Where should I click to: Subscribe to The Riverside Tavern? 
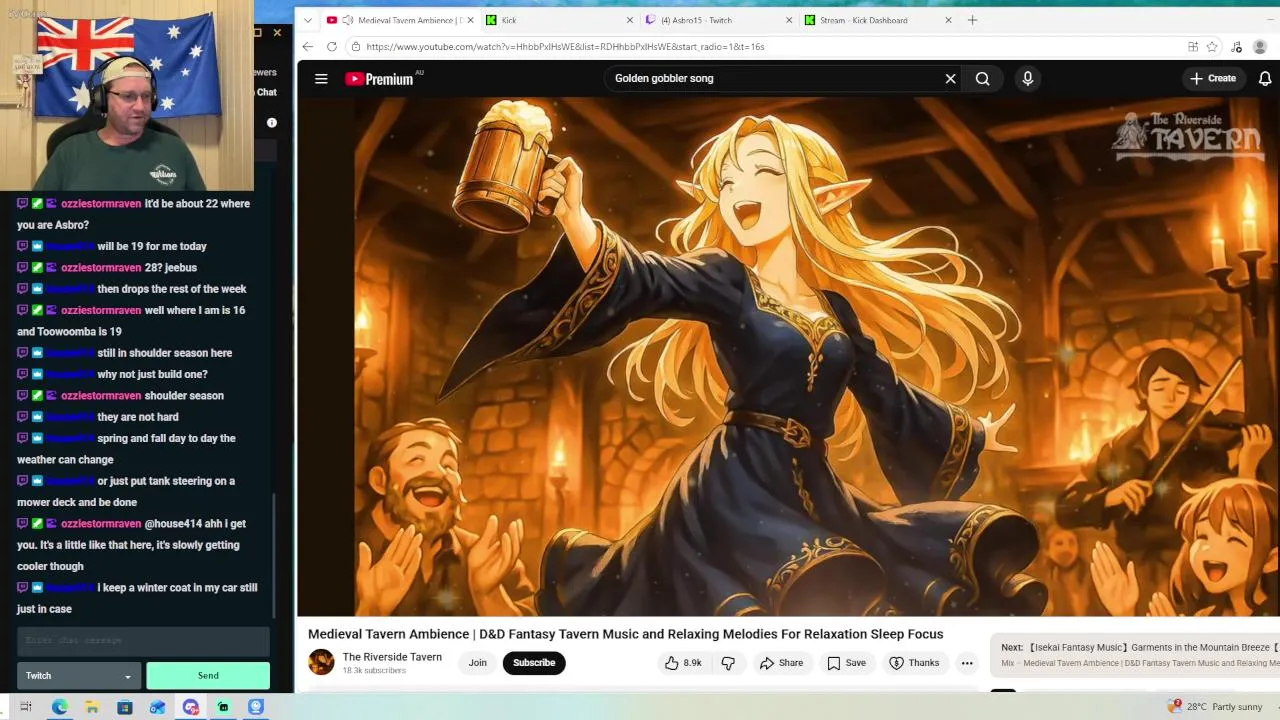pos(534,663)
